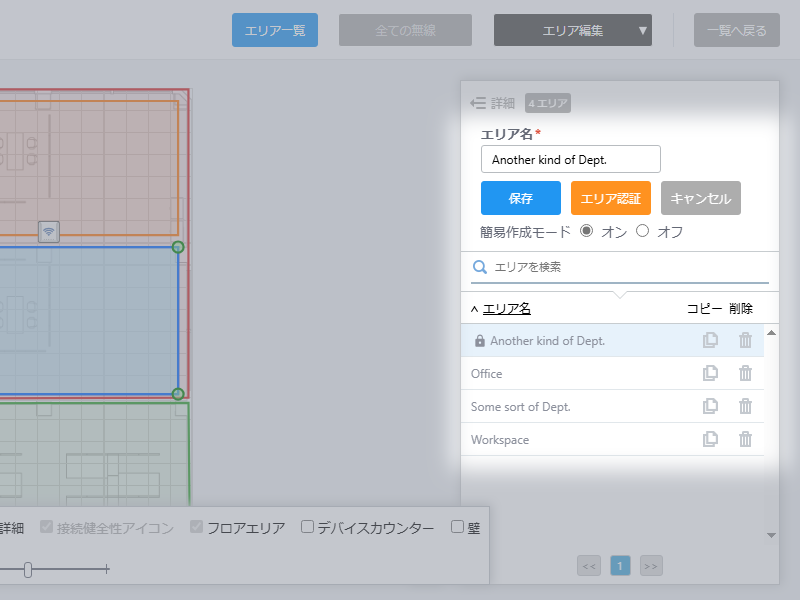The width and height of the screenshot is (800, 600).
Task: Delete the Workspace area
Action: (x=745, y=439)
